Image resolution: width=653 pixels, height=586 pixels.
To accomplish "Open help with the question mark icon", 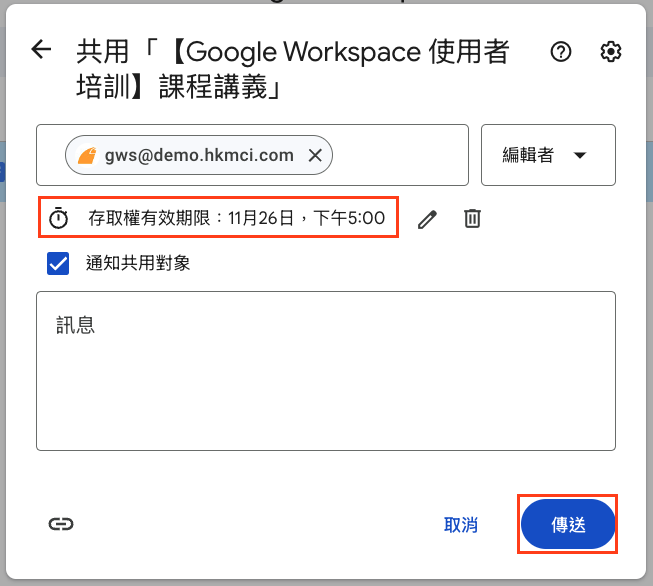I will 561,52.
